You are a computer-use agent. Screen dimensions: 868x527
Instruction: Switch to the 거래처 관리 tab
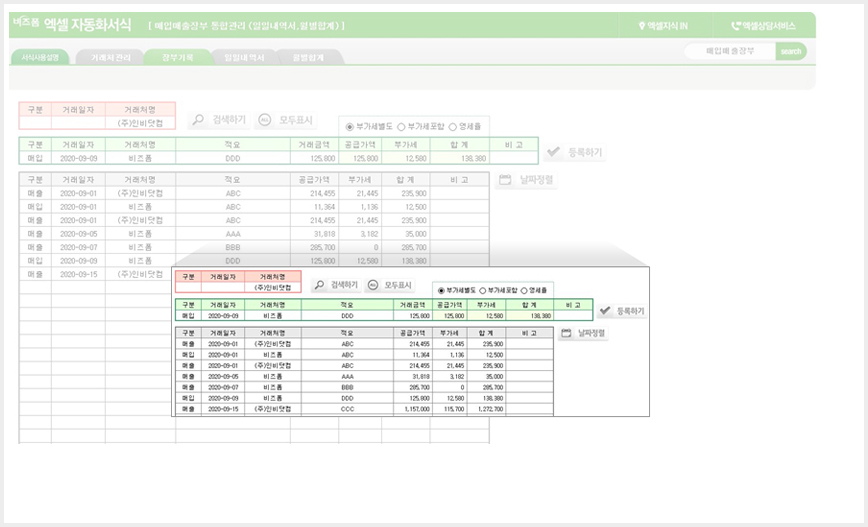coord(111,58)
